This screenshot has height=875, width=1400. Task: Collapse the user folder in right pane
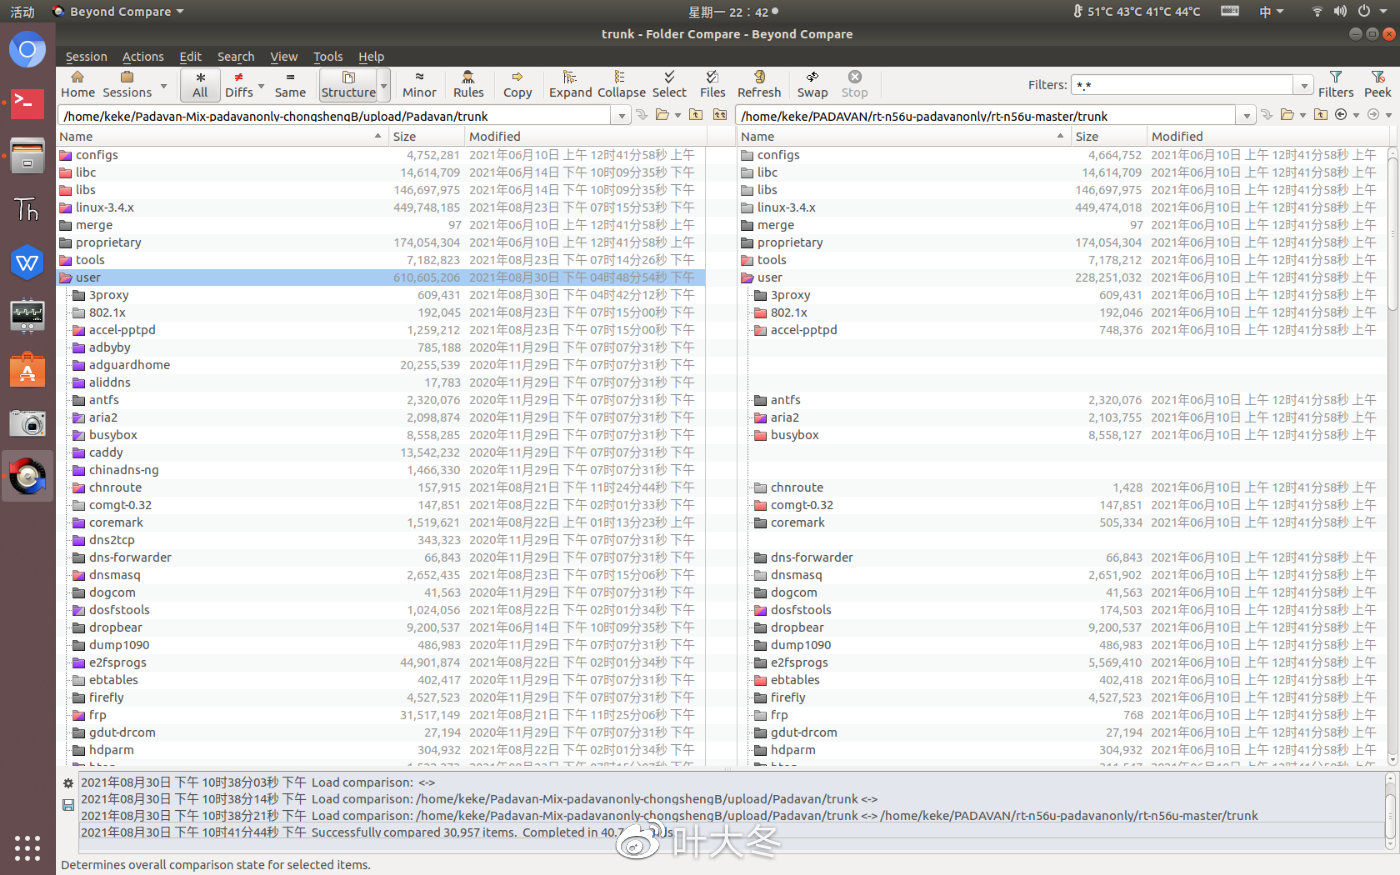pos(747,278)
